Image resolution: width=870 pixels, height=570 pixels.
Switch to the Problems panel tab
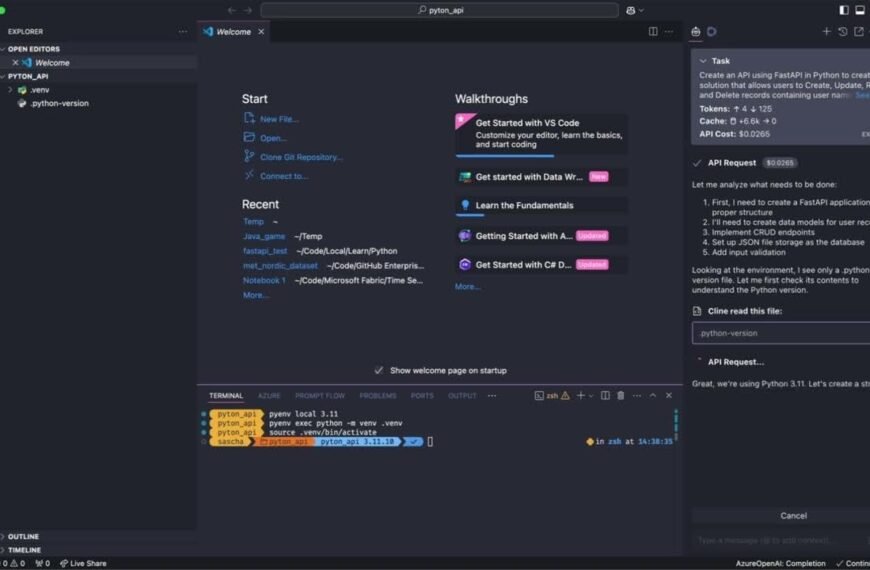pyautogui.click(x=378, y=396)
